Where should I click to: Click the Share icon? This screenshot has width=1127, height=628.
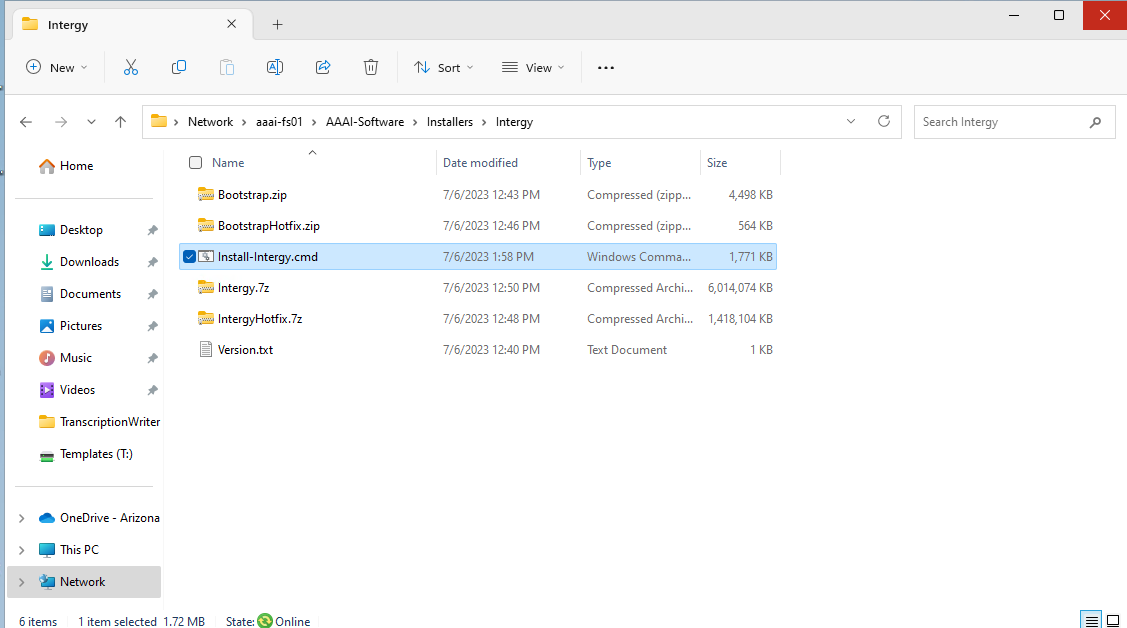point(323,68)
